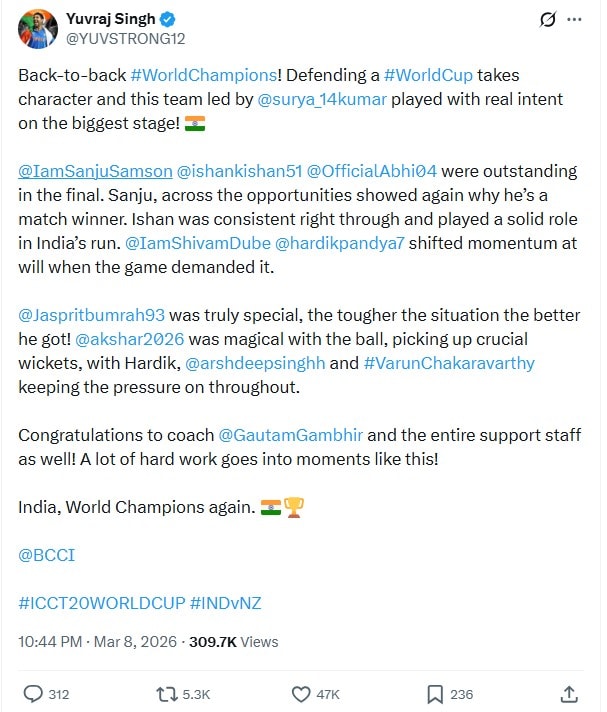Image resolution: width=607 pixels, height=712 pixels.
Task: Bookmark this post
Action: (x=435, y=693)
